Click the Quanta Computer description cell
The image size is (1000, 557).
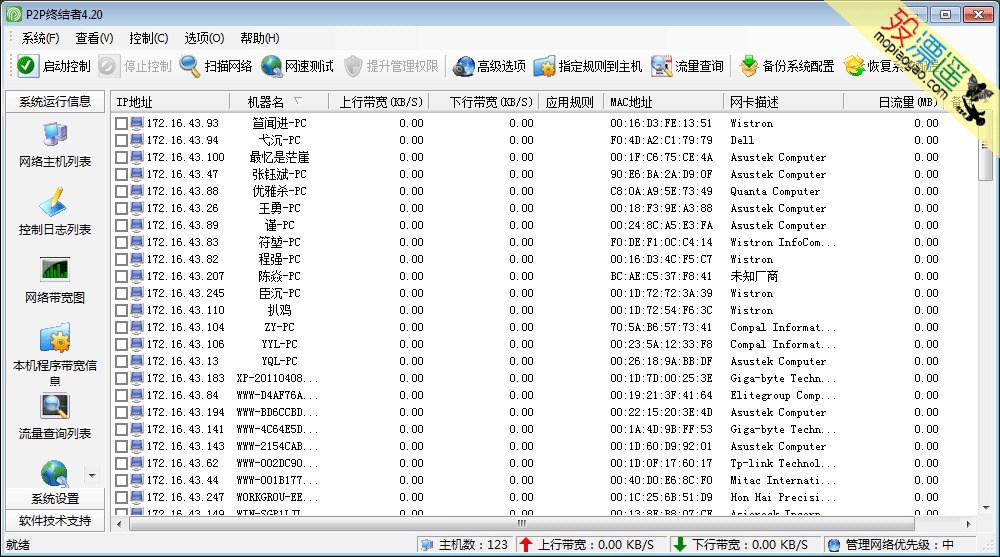(775, 191)
